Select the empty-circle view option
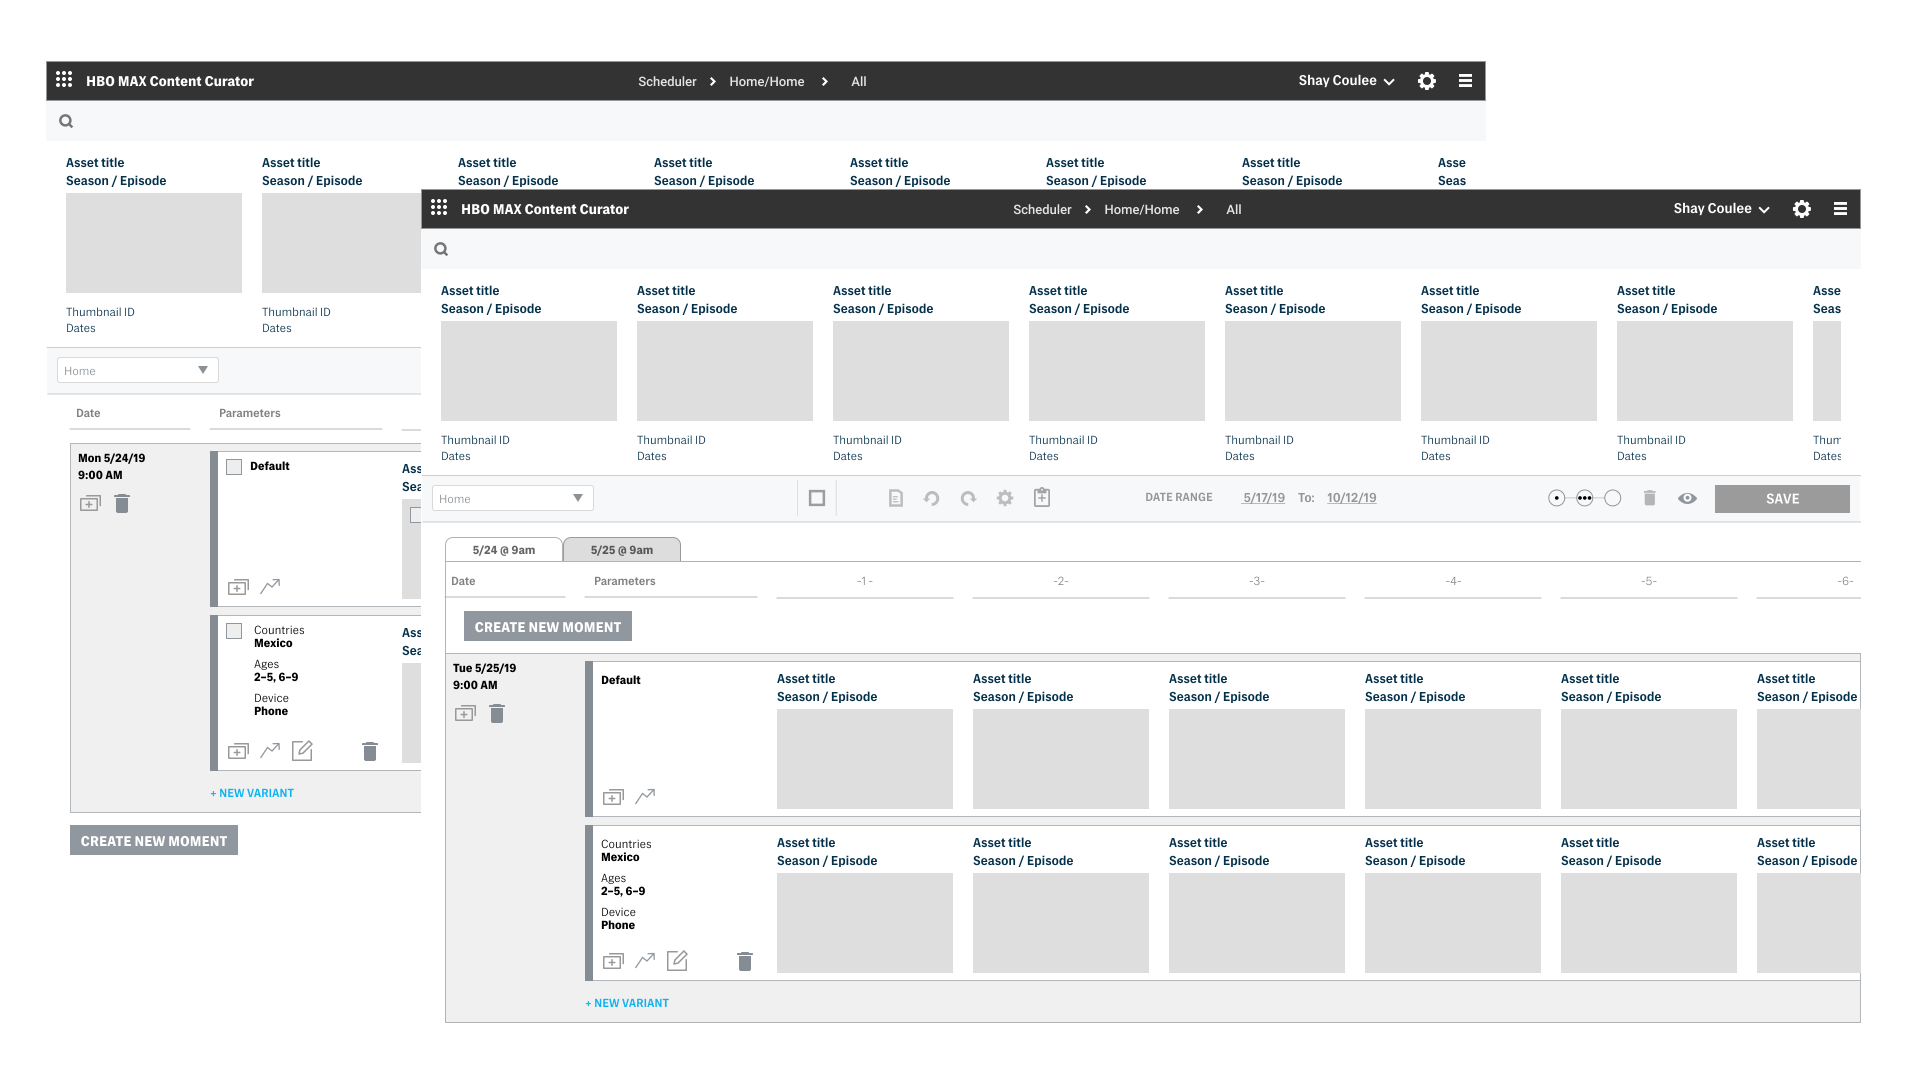Image resolution: width=1920 pixels, height=1080 pixels. point(1612,498)
